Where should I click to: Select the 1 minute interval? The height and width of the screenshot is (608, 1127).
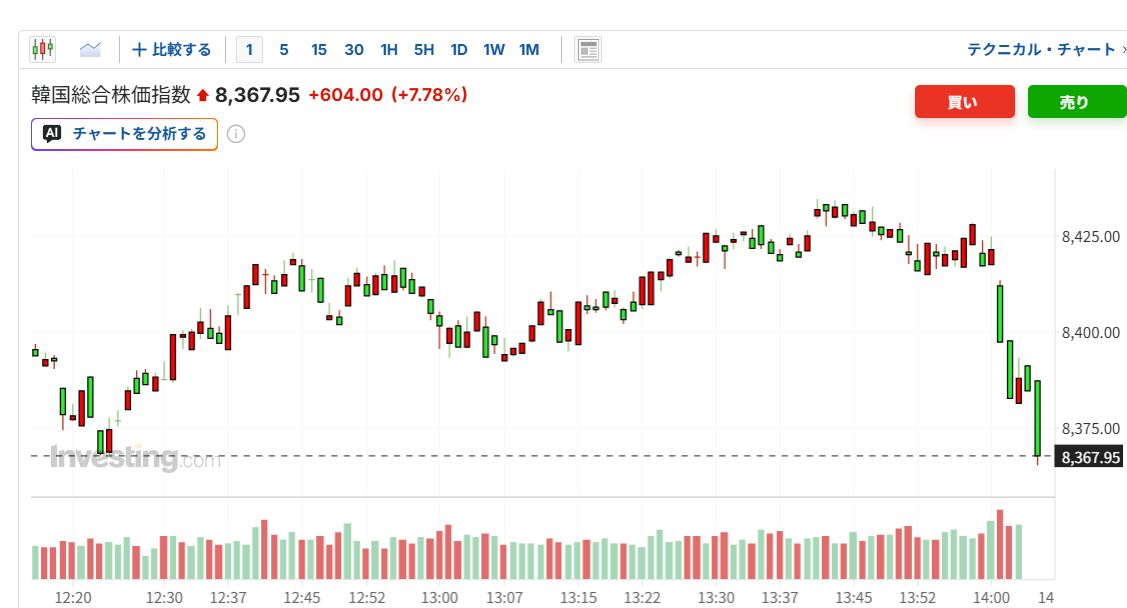[249, 50]
